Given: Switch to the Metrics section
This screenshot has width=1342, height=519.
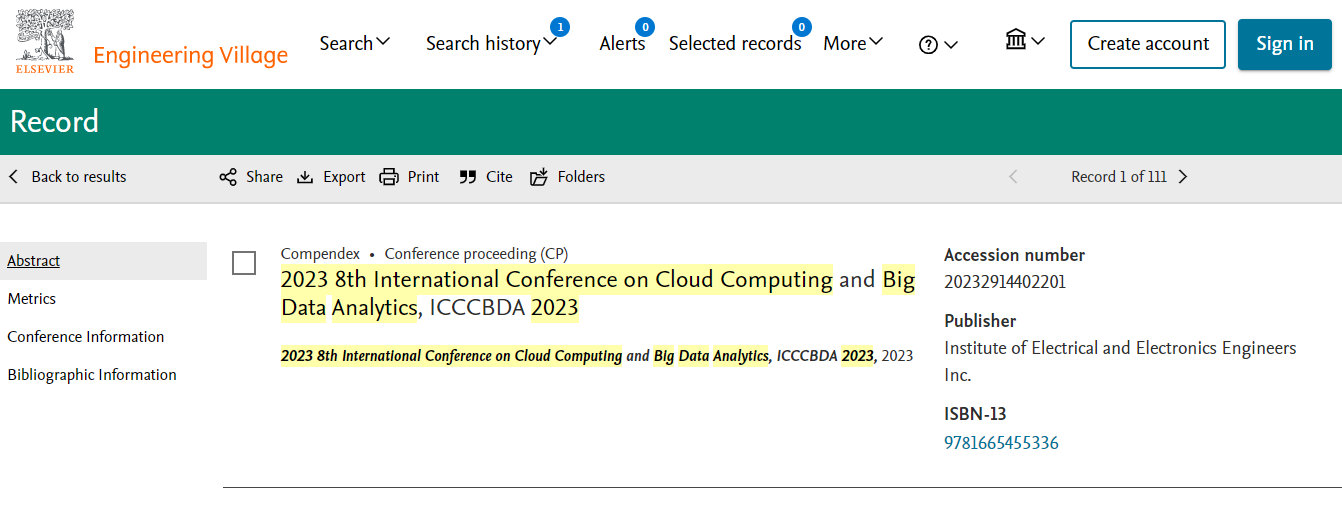Looking at the screenshot, I should 32,299.
